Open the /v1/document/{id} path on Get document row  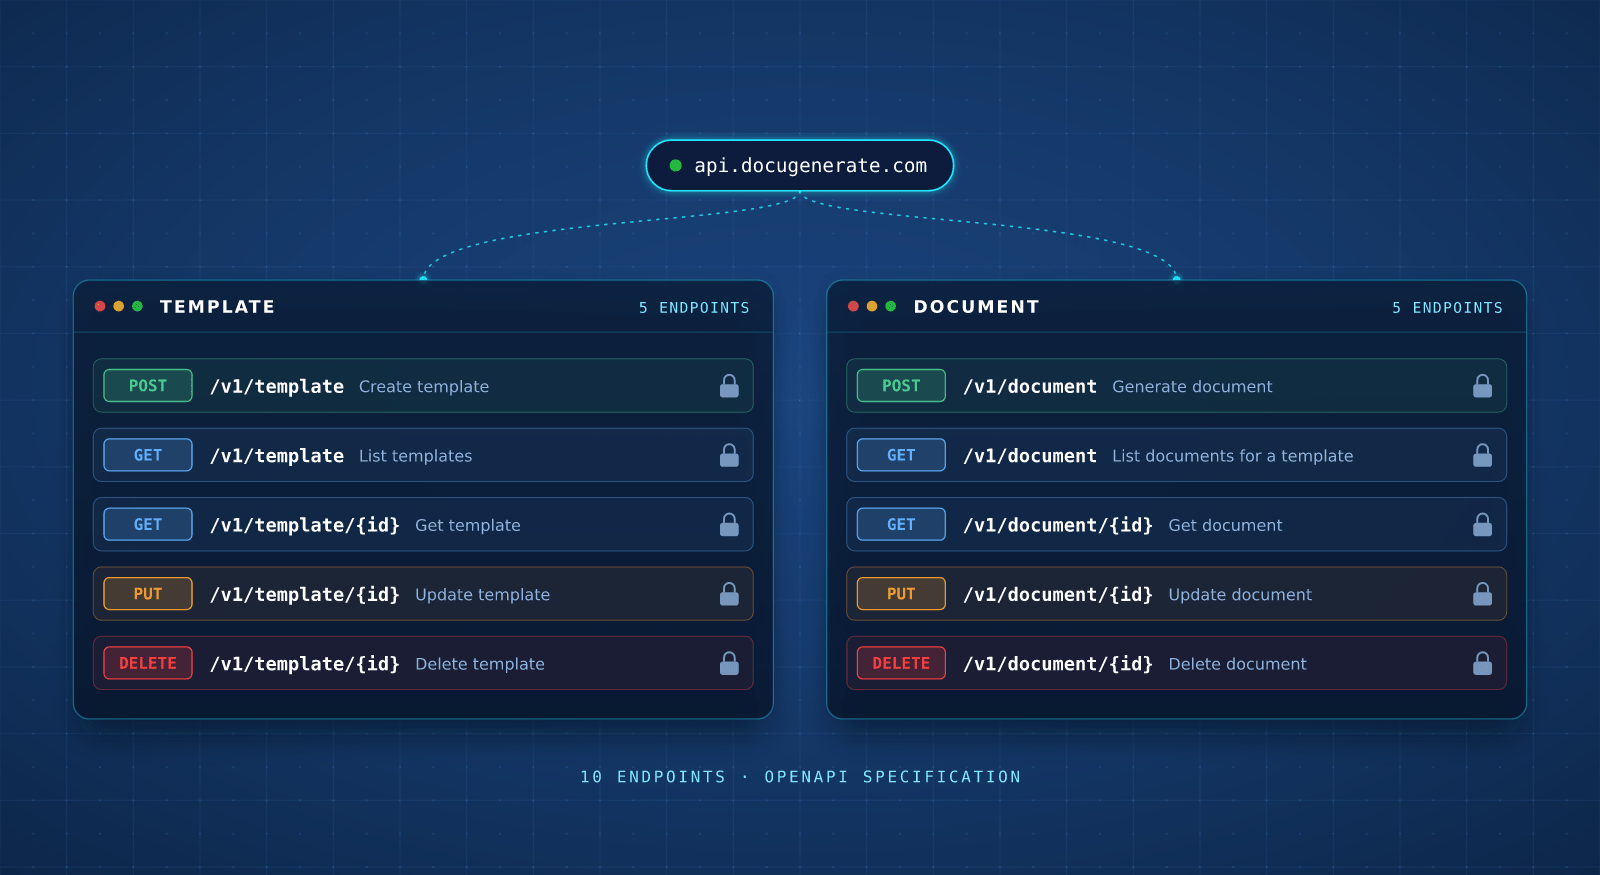coord(1058,525)
